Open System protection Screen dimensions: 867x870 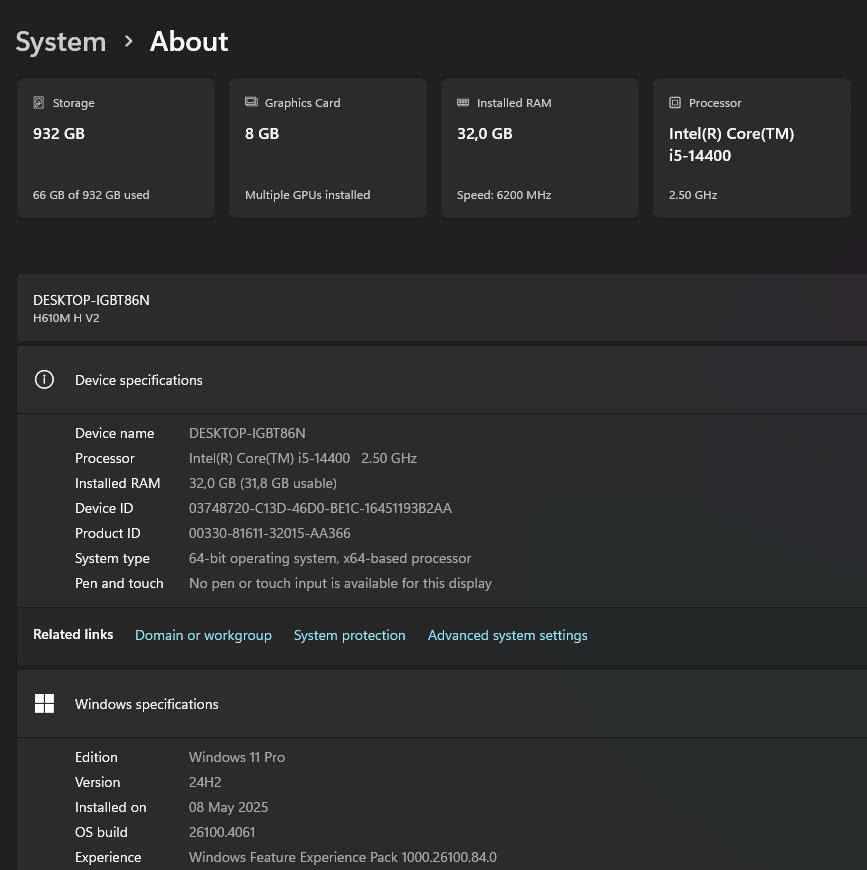(349, 635)
